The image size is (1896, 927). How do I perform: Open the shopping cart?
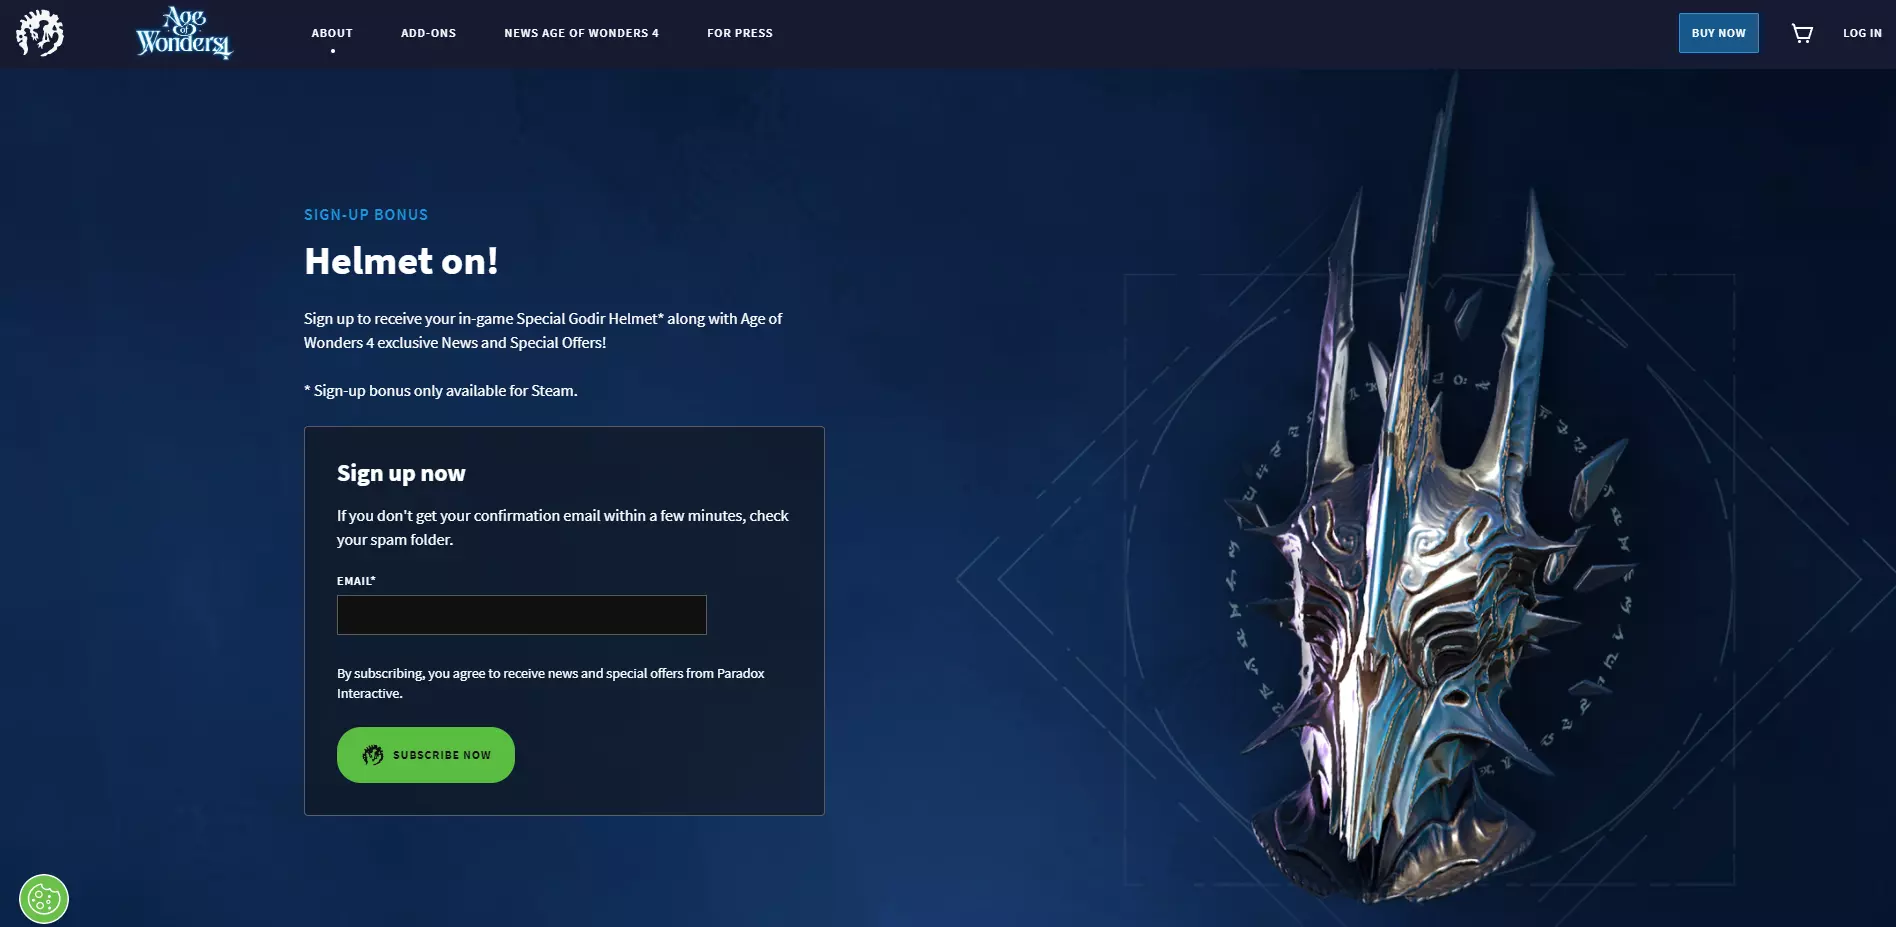click(x=1802, y=33)
